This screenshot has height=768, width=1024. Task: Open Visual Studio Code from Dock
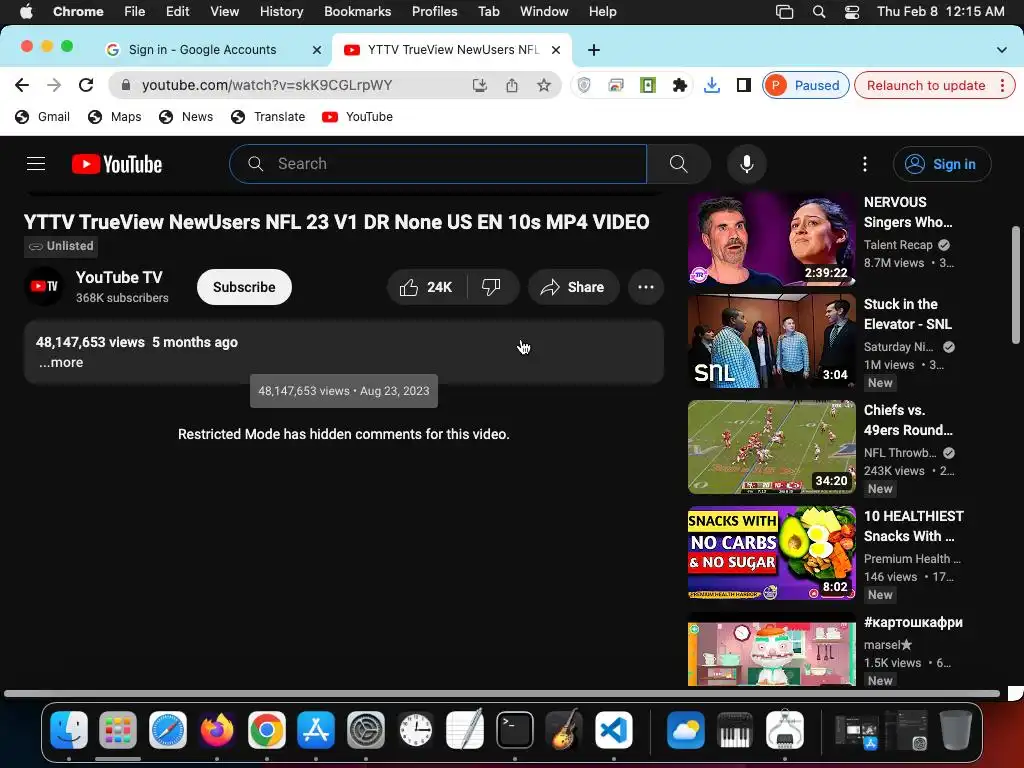[613, 730]
